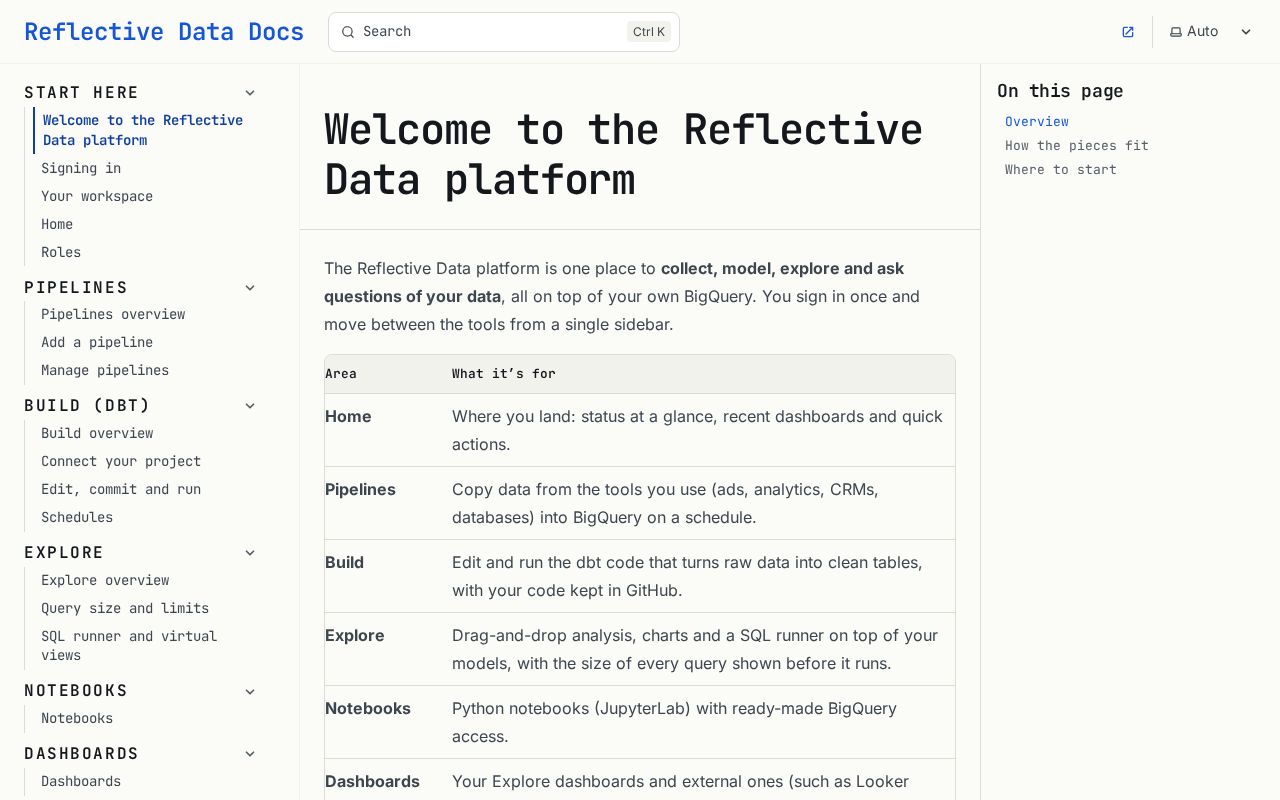Jump to How the pieces fit section
1280x800 pixels.
coord(1077,145)
